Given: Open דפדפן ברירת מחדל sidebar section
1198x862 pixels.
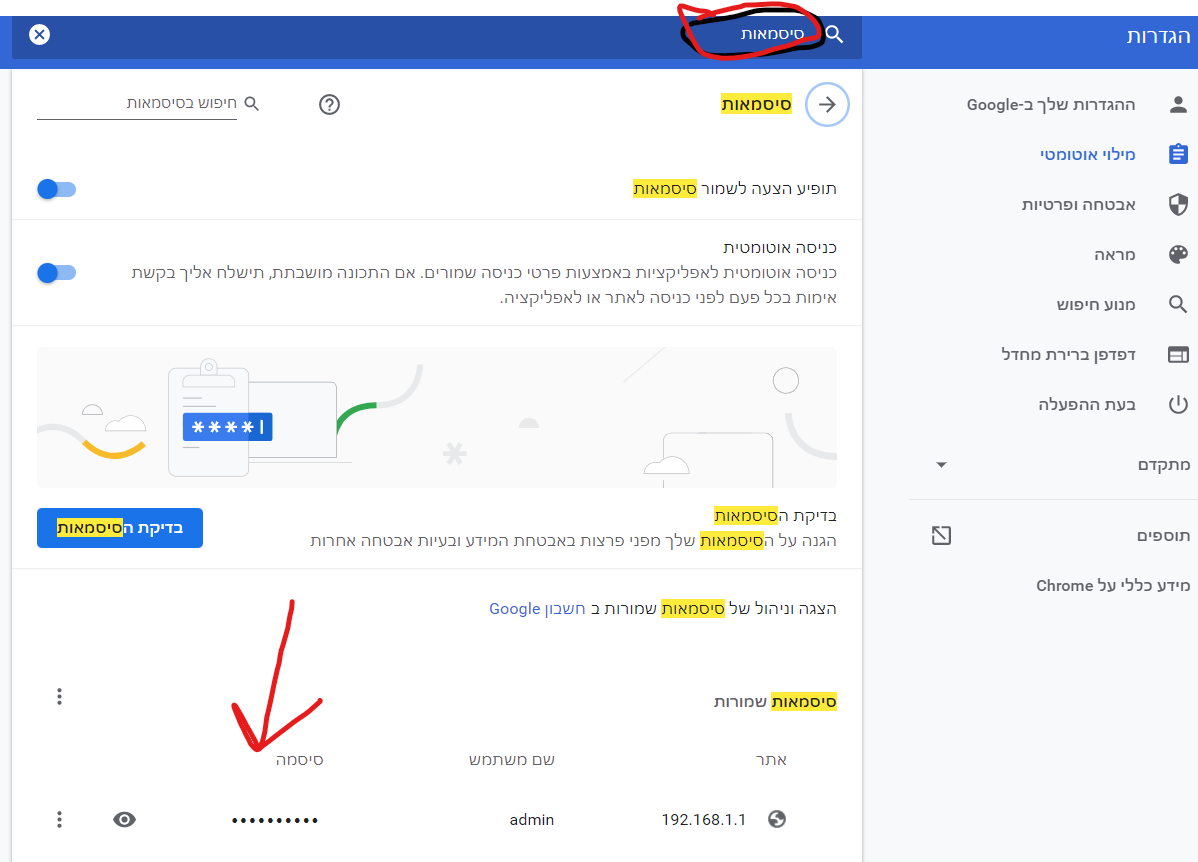Looking at the screenshot, I should pos(1068,355).
